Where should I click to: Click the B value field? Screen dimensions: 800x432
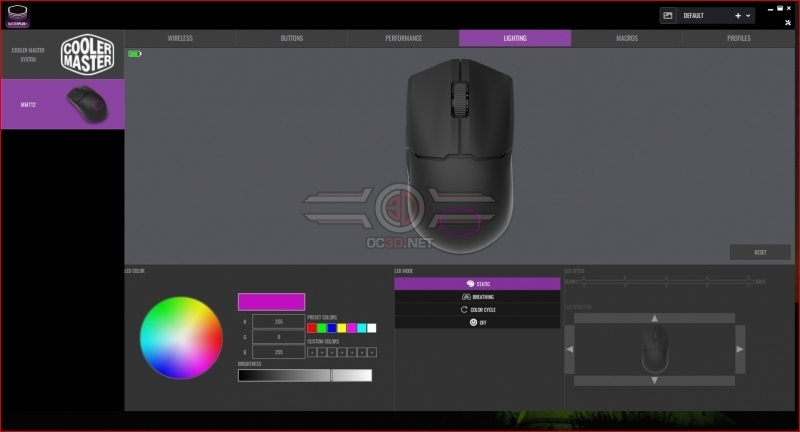[279, 352]
